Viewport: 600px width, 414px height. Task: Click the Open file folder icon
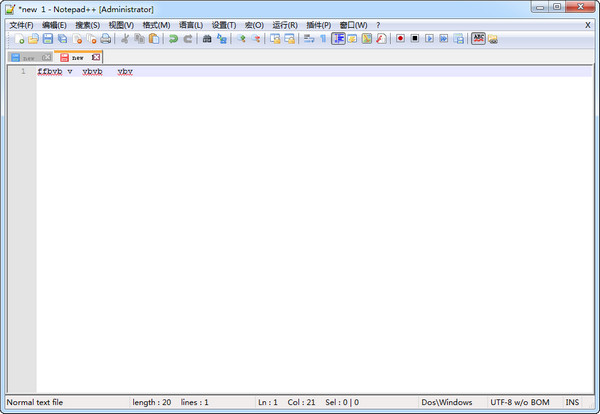click(33, 39)
